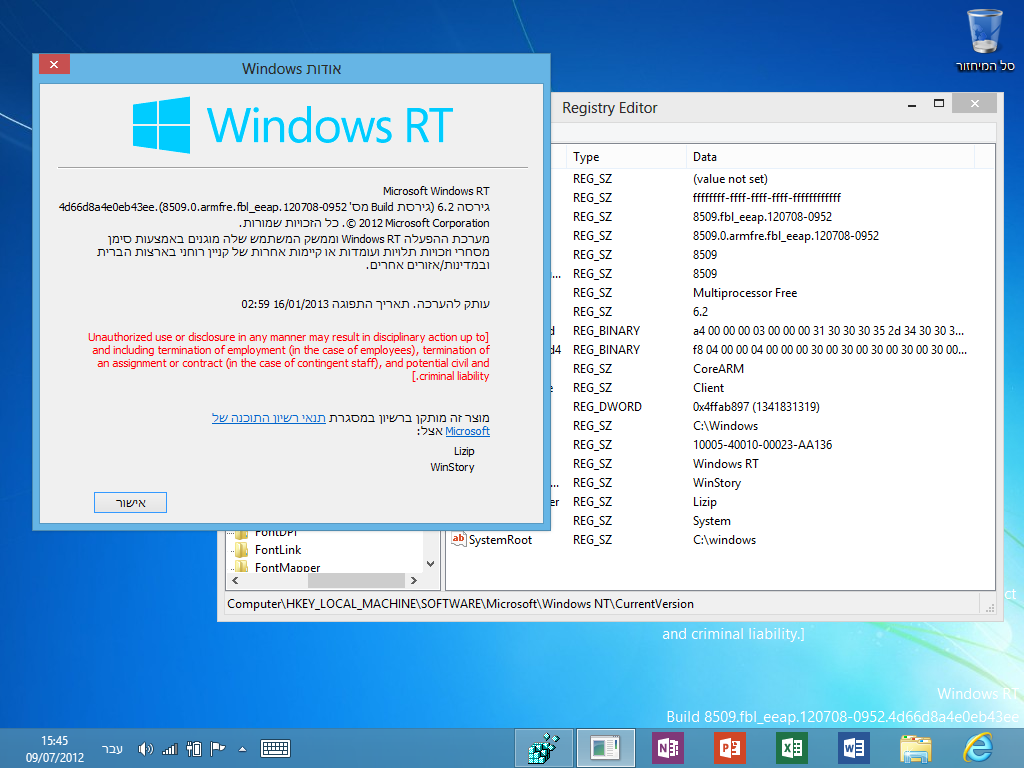Open Word from the taskbar
This screenshot has width=1024, height=768.
(853, 748)
